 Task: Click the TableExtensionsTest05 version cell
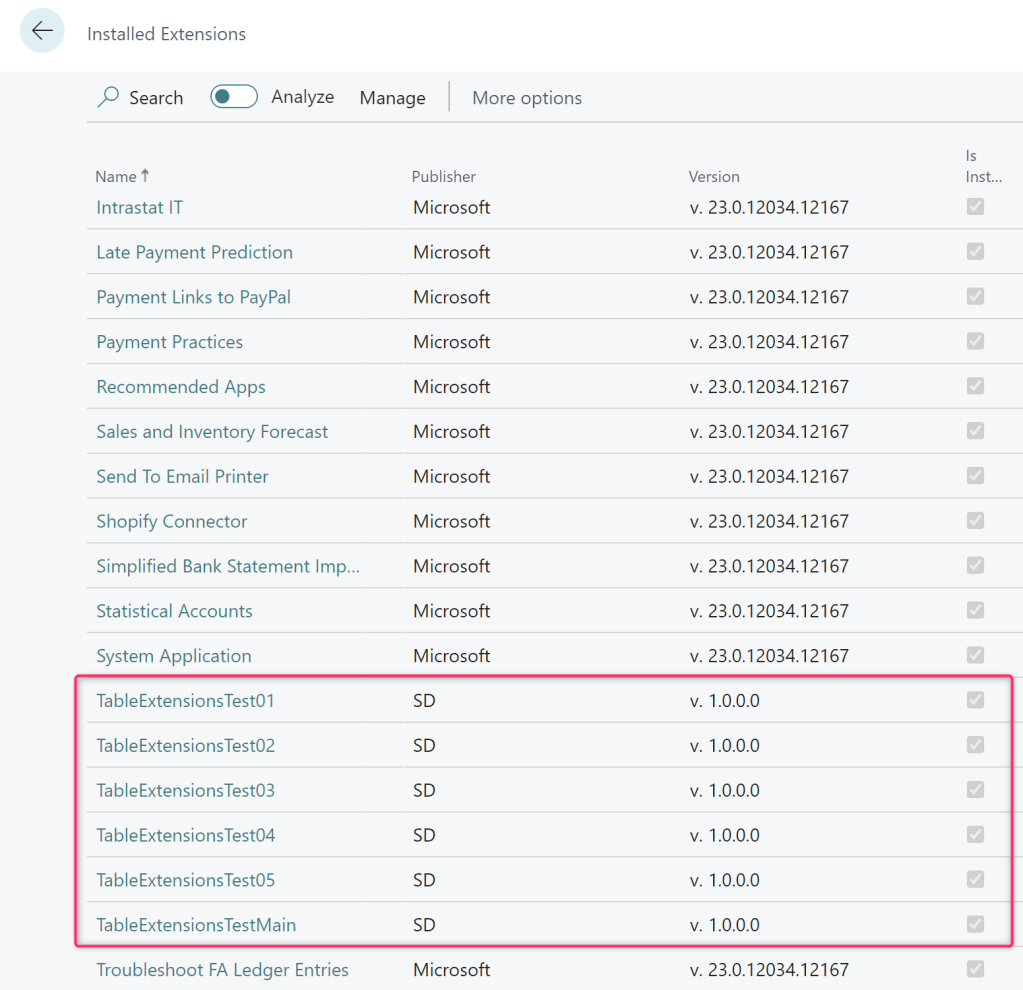(x=724, y=880)
